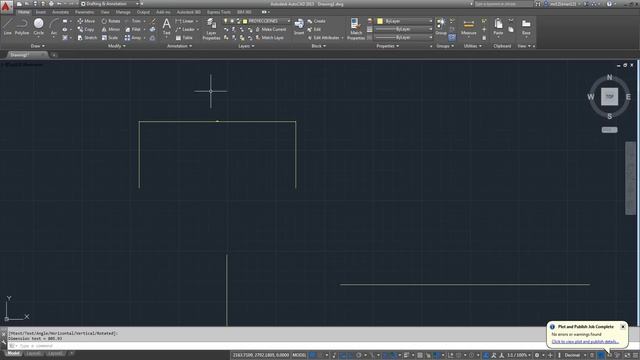Expand the Annotation panel
The image size is (640, 360).
pyautogui.click(x=179, y=46)
